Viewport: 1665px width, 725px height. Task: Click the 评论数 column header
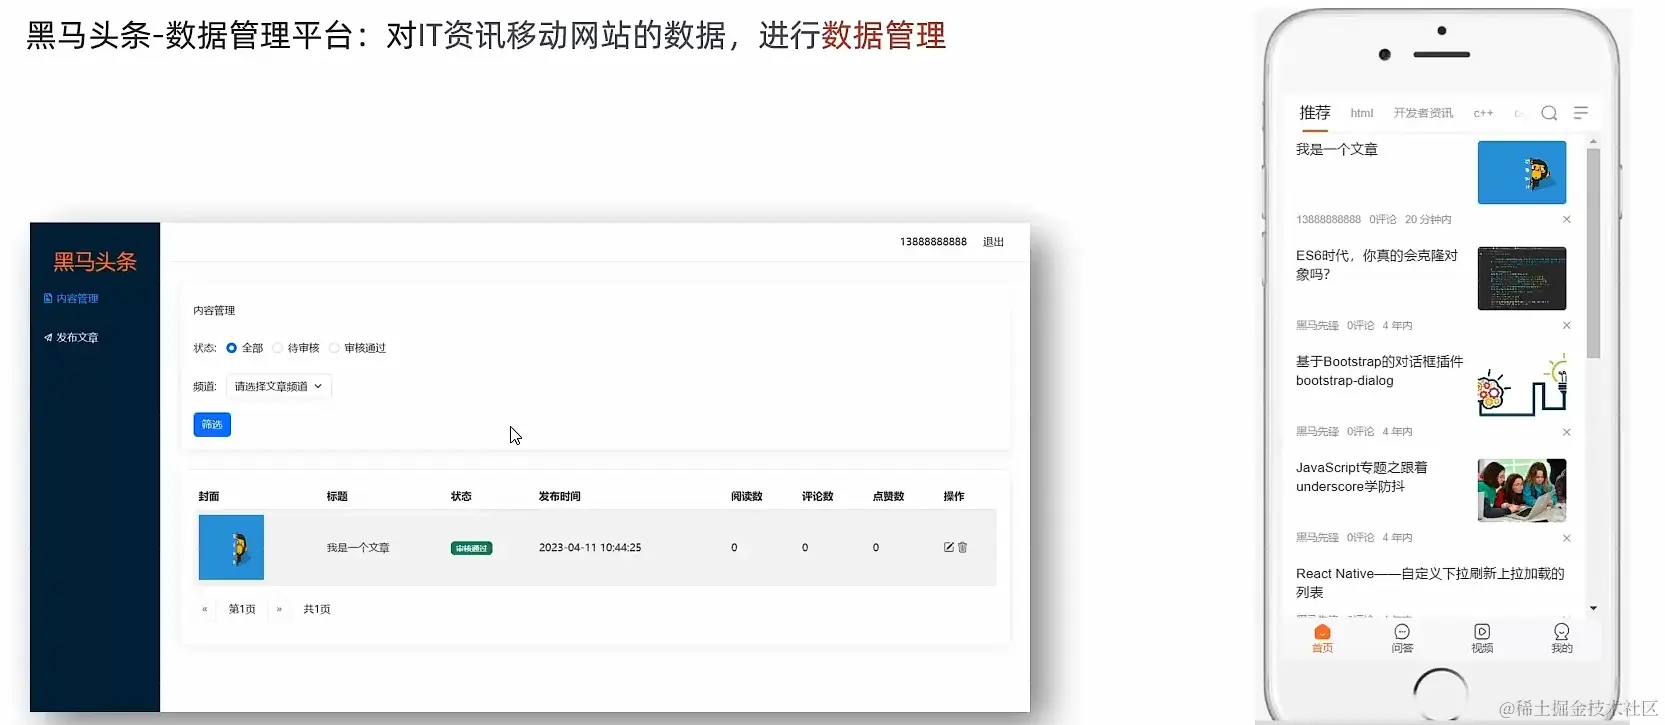(x=818, y=497)
